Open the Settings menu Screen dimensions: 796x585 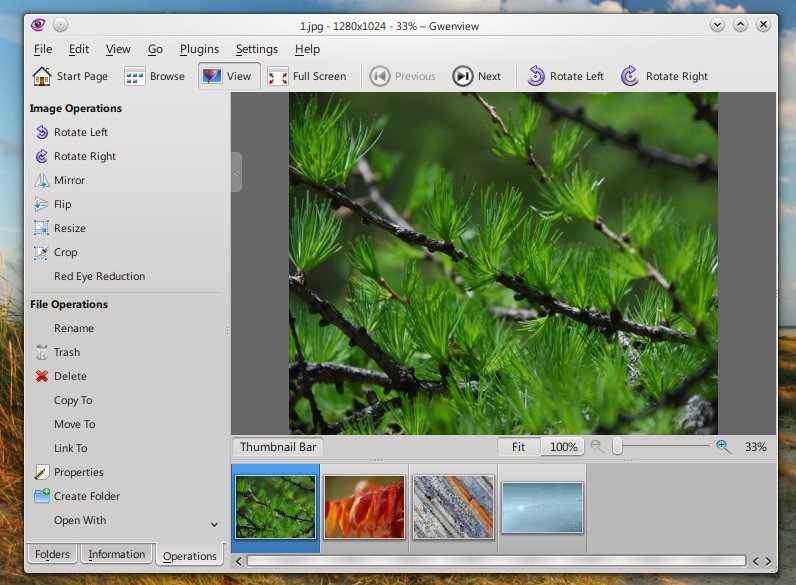(x=257, y=49)
